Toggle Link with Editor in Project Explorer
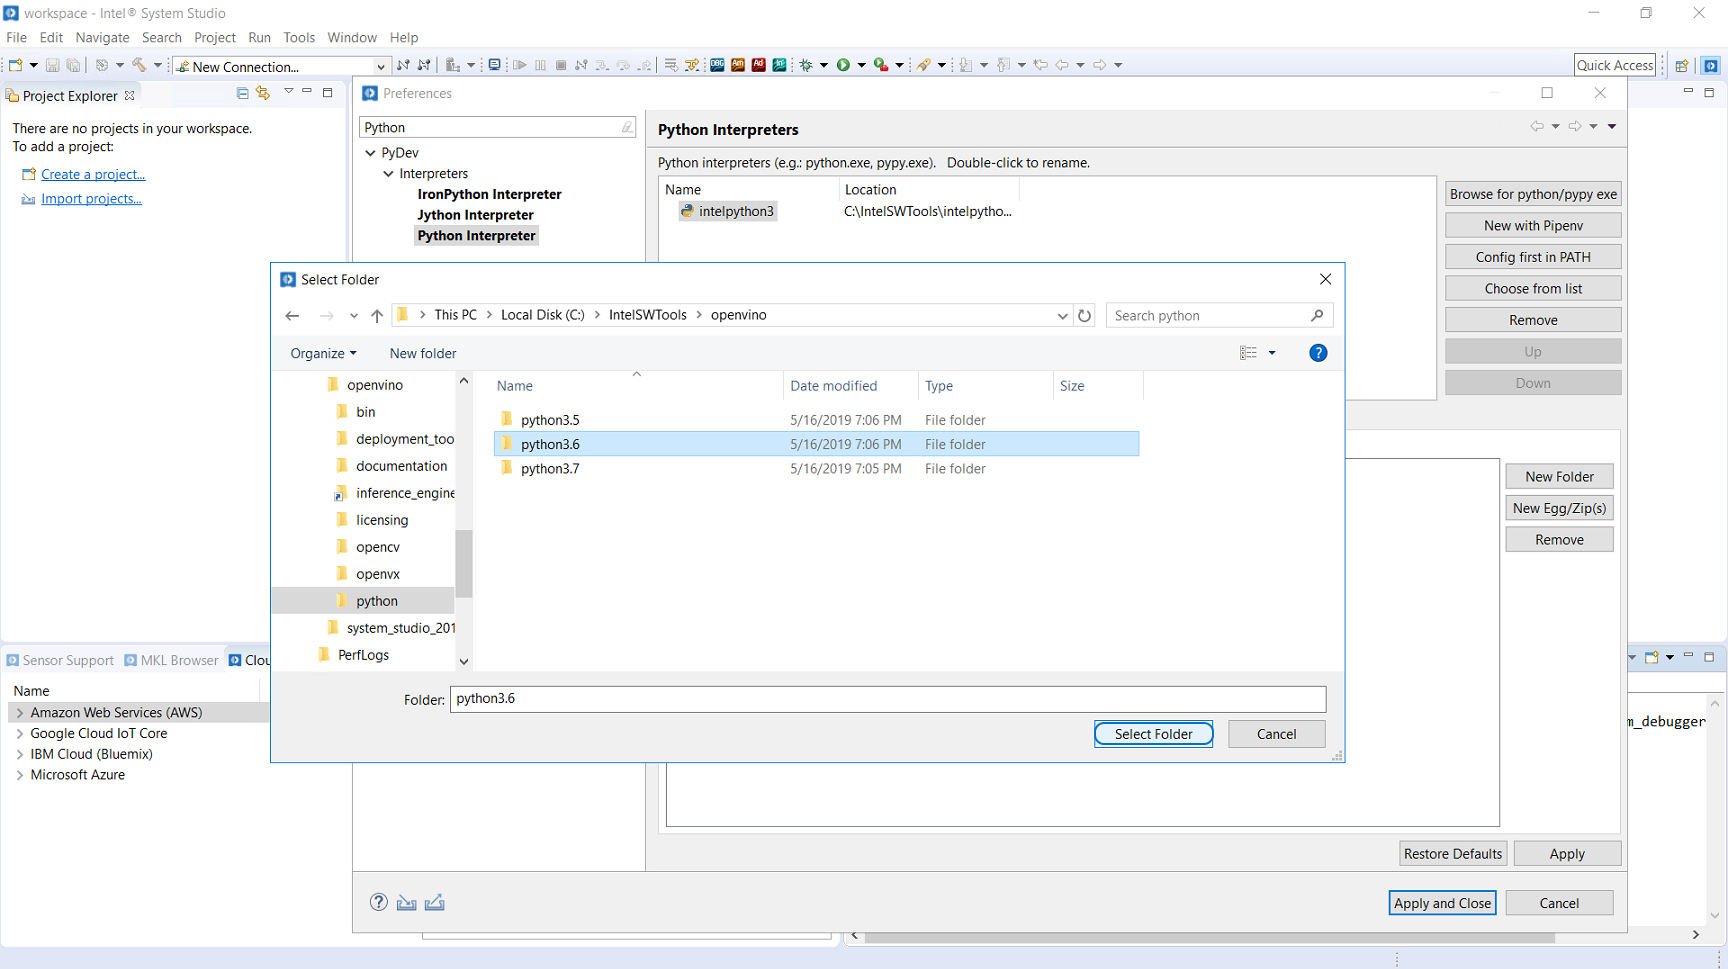The width and height of the screenshot is (1728, 969). click(x=263, y=93)
